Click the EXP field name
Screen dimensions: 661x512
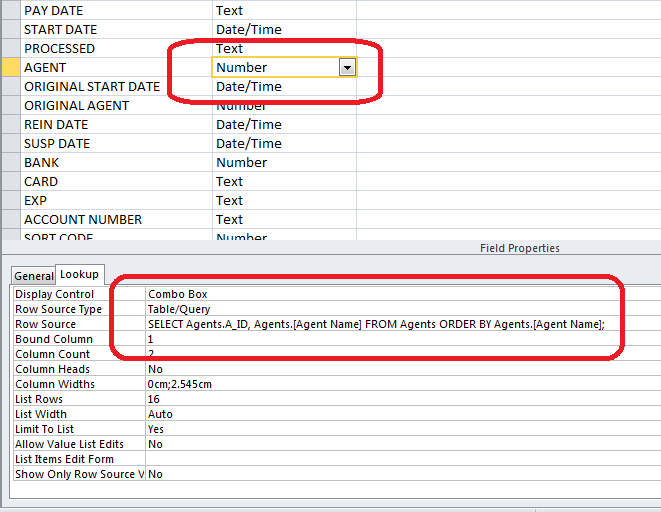pos(35,200)
